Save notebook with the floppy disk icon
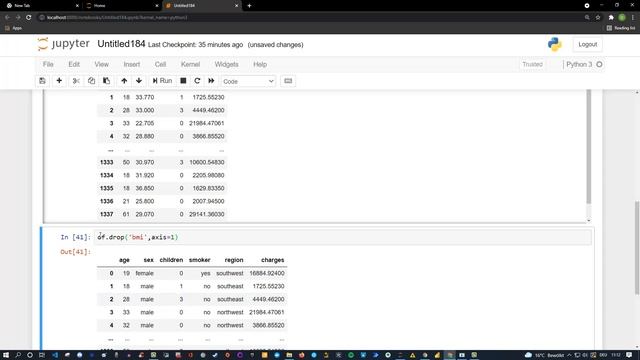The image size is (640, 360). [42, 81]
